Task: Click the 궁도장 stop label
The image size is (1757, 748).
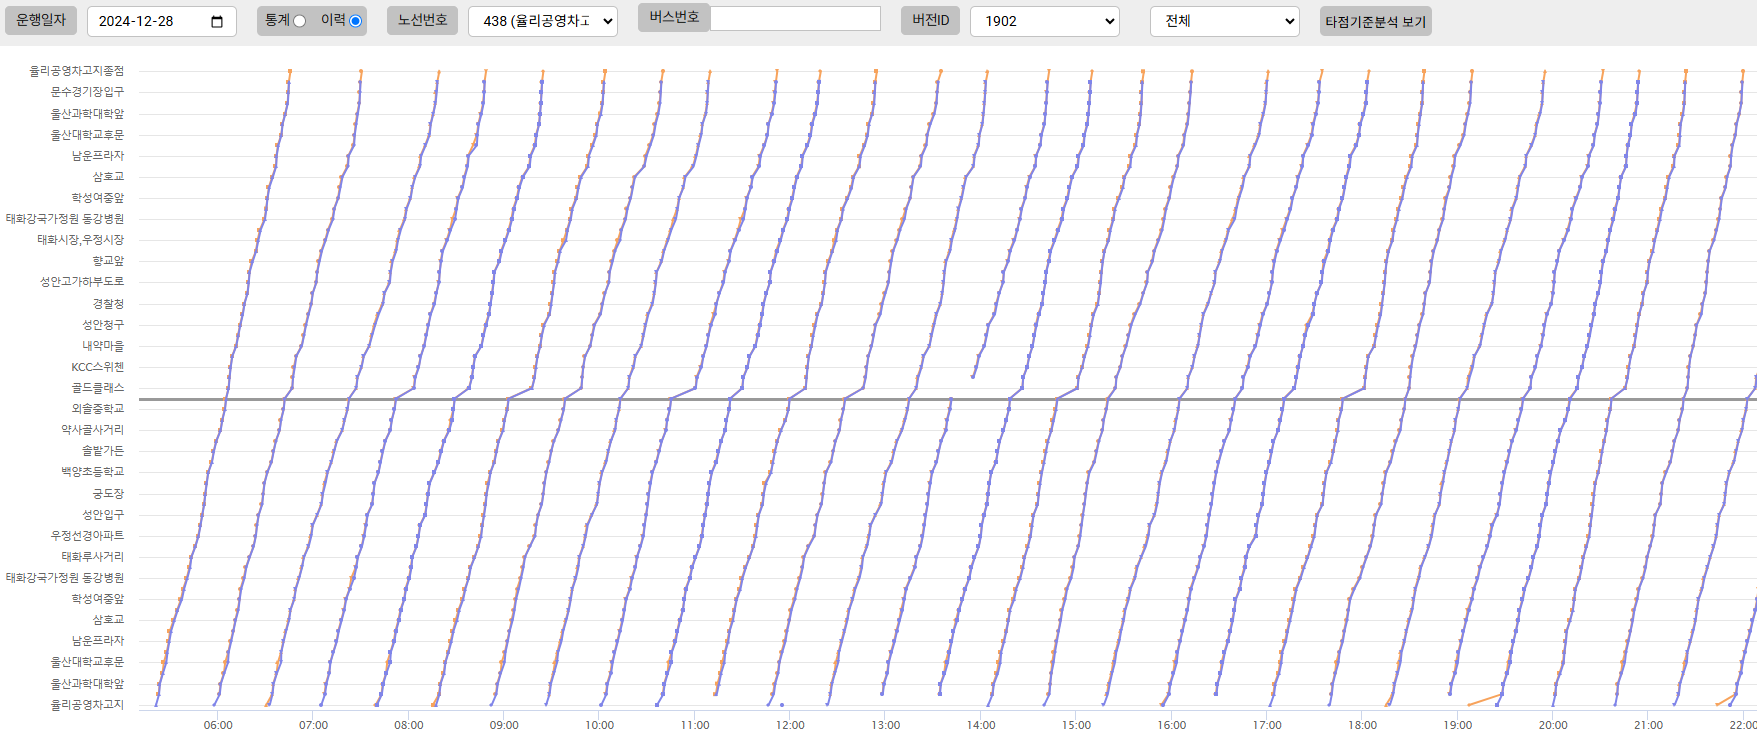Action: [108, 494]
